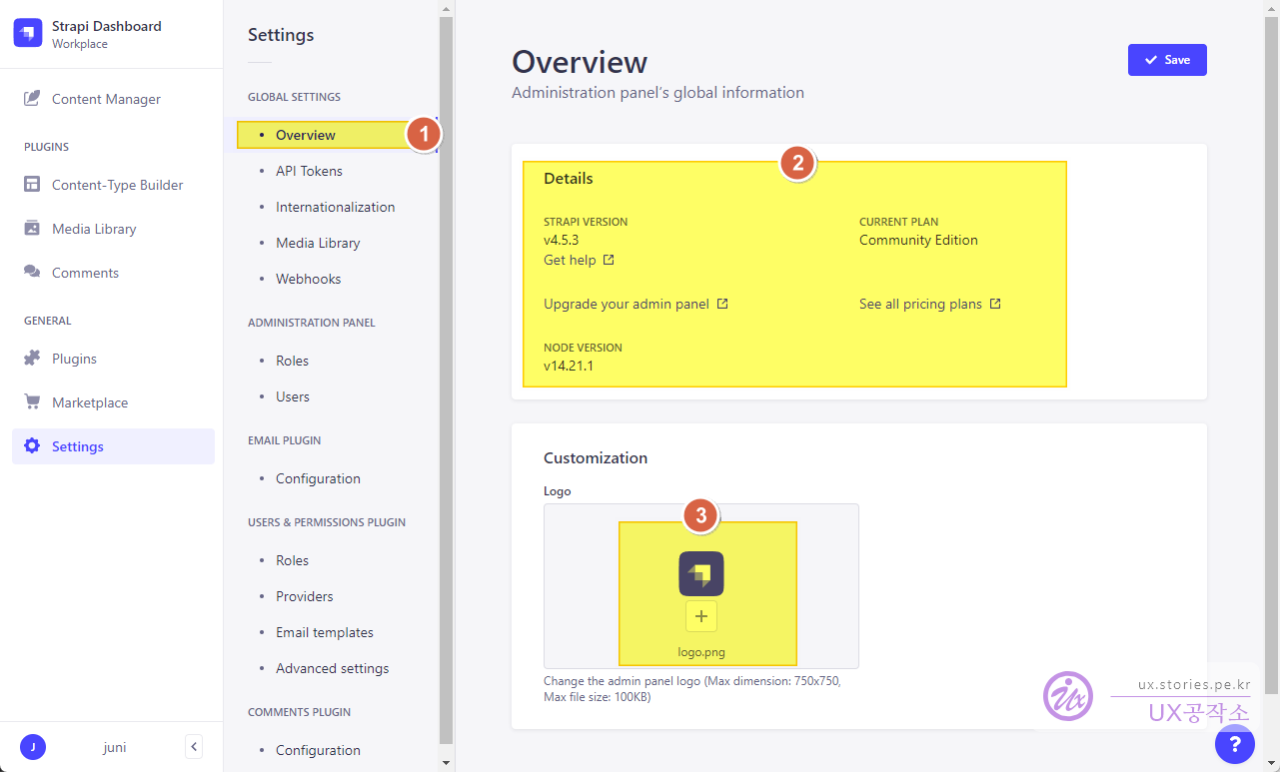
Task: Click the Media Library image icon in main sidebar
Action: pyautogui.click(x=32, y=228)
